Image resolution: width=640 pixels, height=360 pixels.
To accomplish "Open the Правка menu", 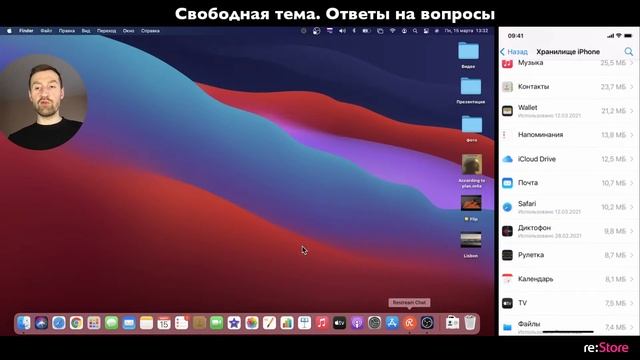I will [67, 31].
